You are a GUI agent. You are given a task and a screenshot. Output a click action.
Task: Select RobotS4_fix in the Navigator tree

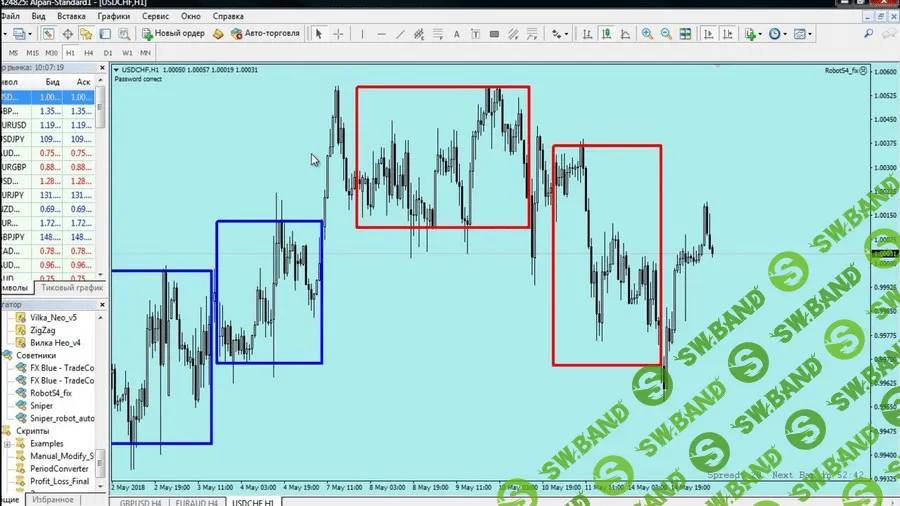51,393
